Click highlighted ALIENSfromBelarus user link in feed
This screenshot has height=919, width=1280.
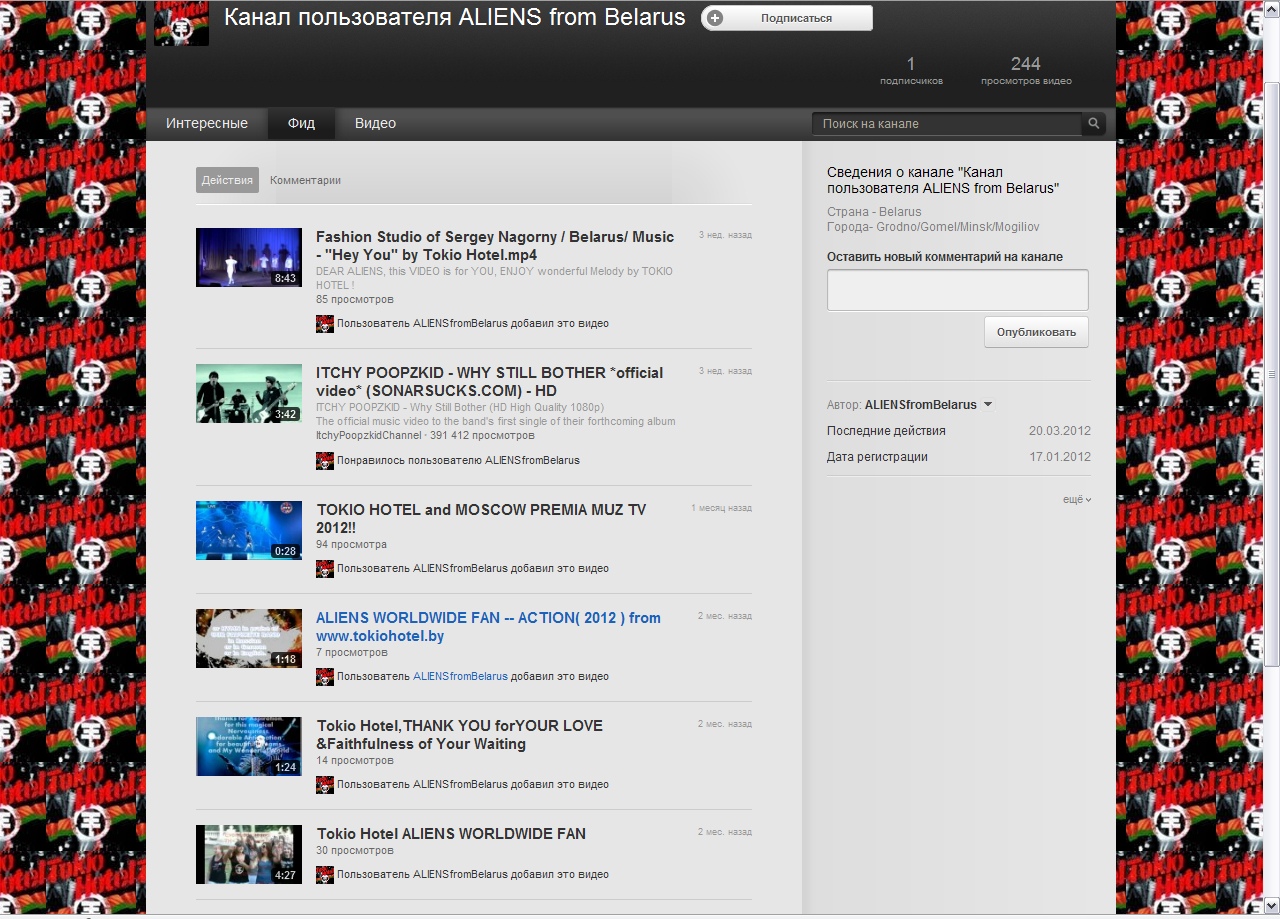click(460, 676)
